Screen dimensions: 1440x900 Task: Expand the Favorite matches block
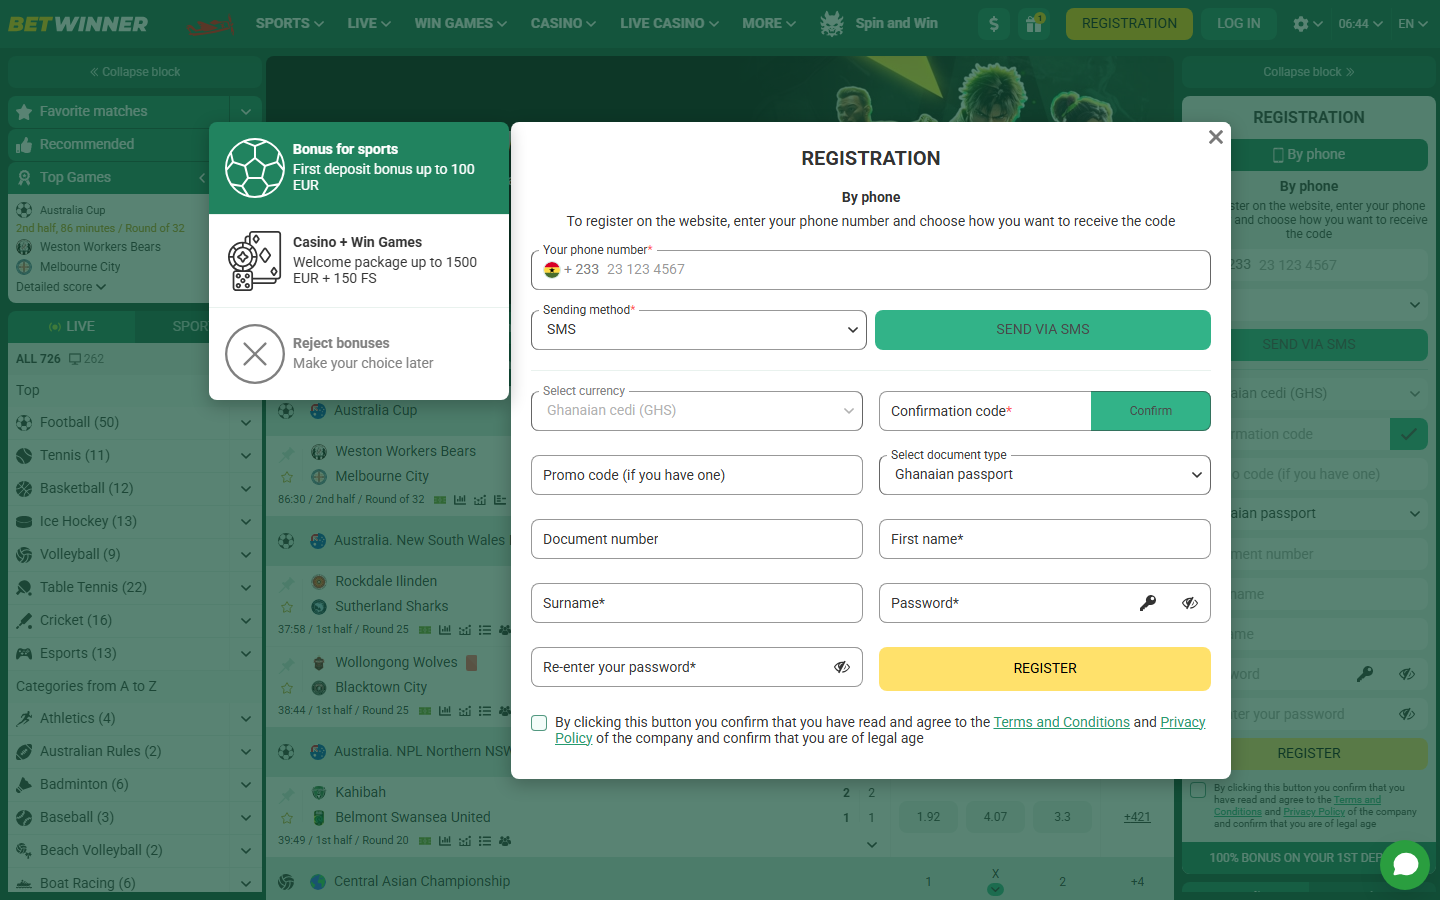246,112
